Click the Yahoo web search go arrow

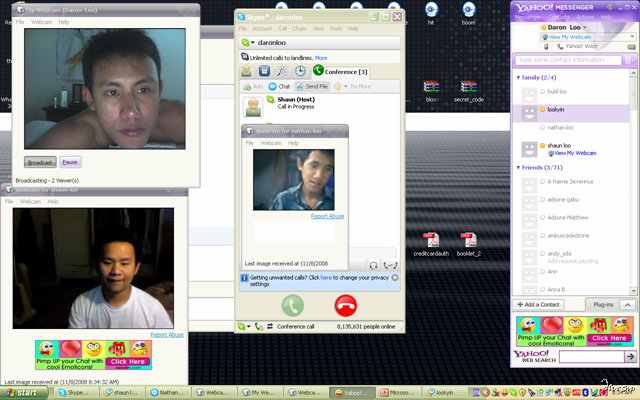pyautogui.click(x=631, y=356)
